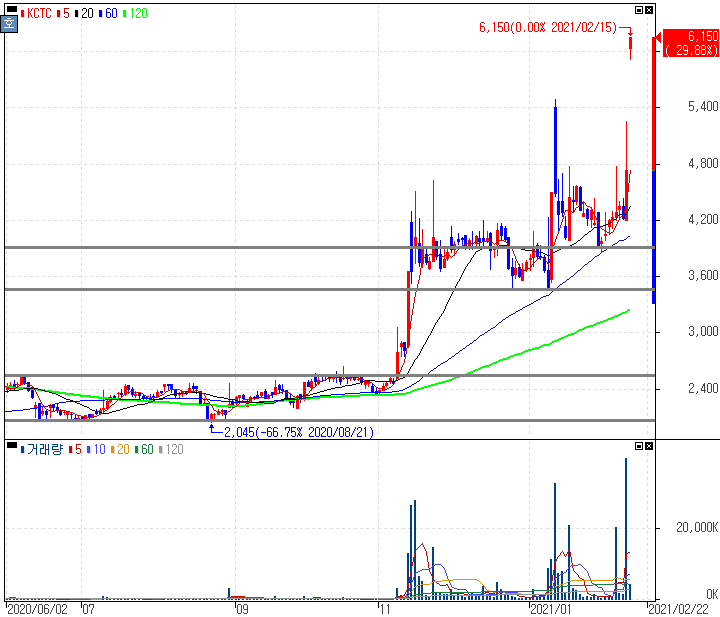Click the black box before 거래량 legend
Viewport: 720px width, 617px height.
click(12, 445)
